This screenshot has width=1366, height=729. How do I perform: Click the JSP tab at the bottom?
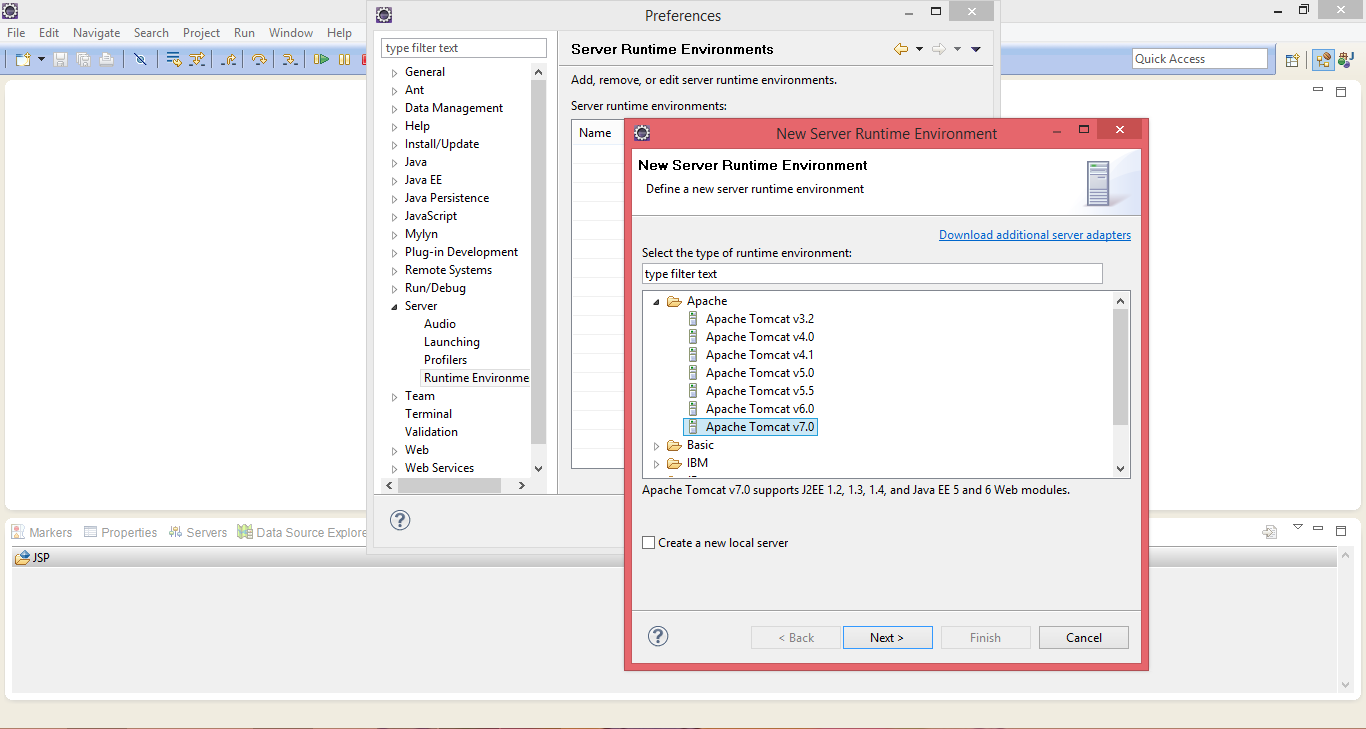[x=36, y=557]
